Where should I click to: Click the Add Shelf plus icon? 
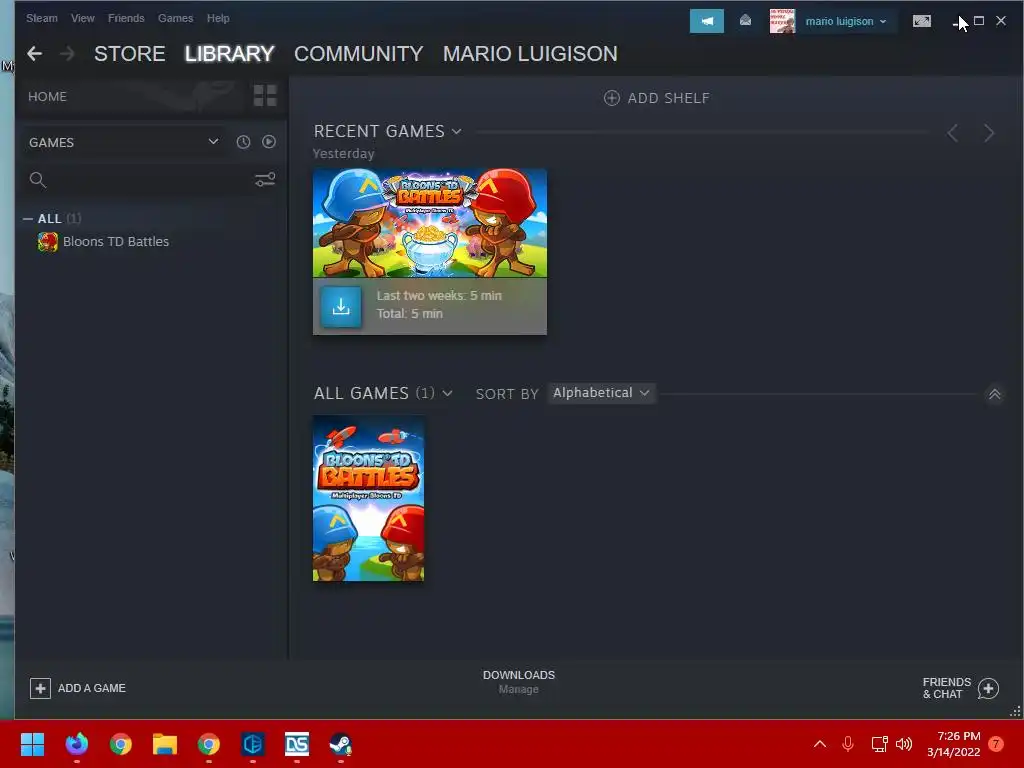click(x=611, y=98)
